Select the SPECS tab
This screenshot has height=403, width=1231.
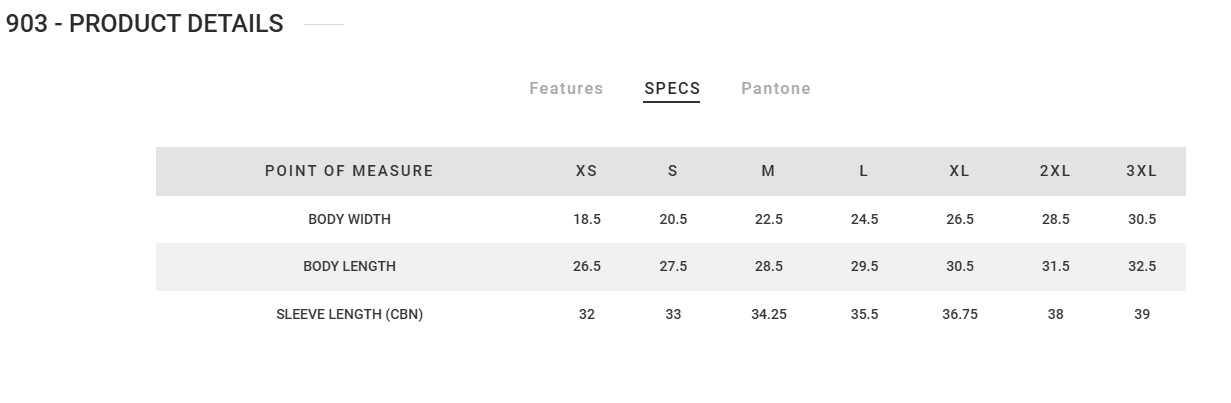click(672, 88)
